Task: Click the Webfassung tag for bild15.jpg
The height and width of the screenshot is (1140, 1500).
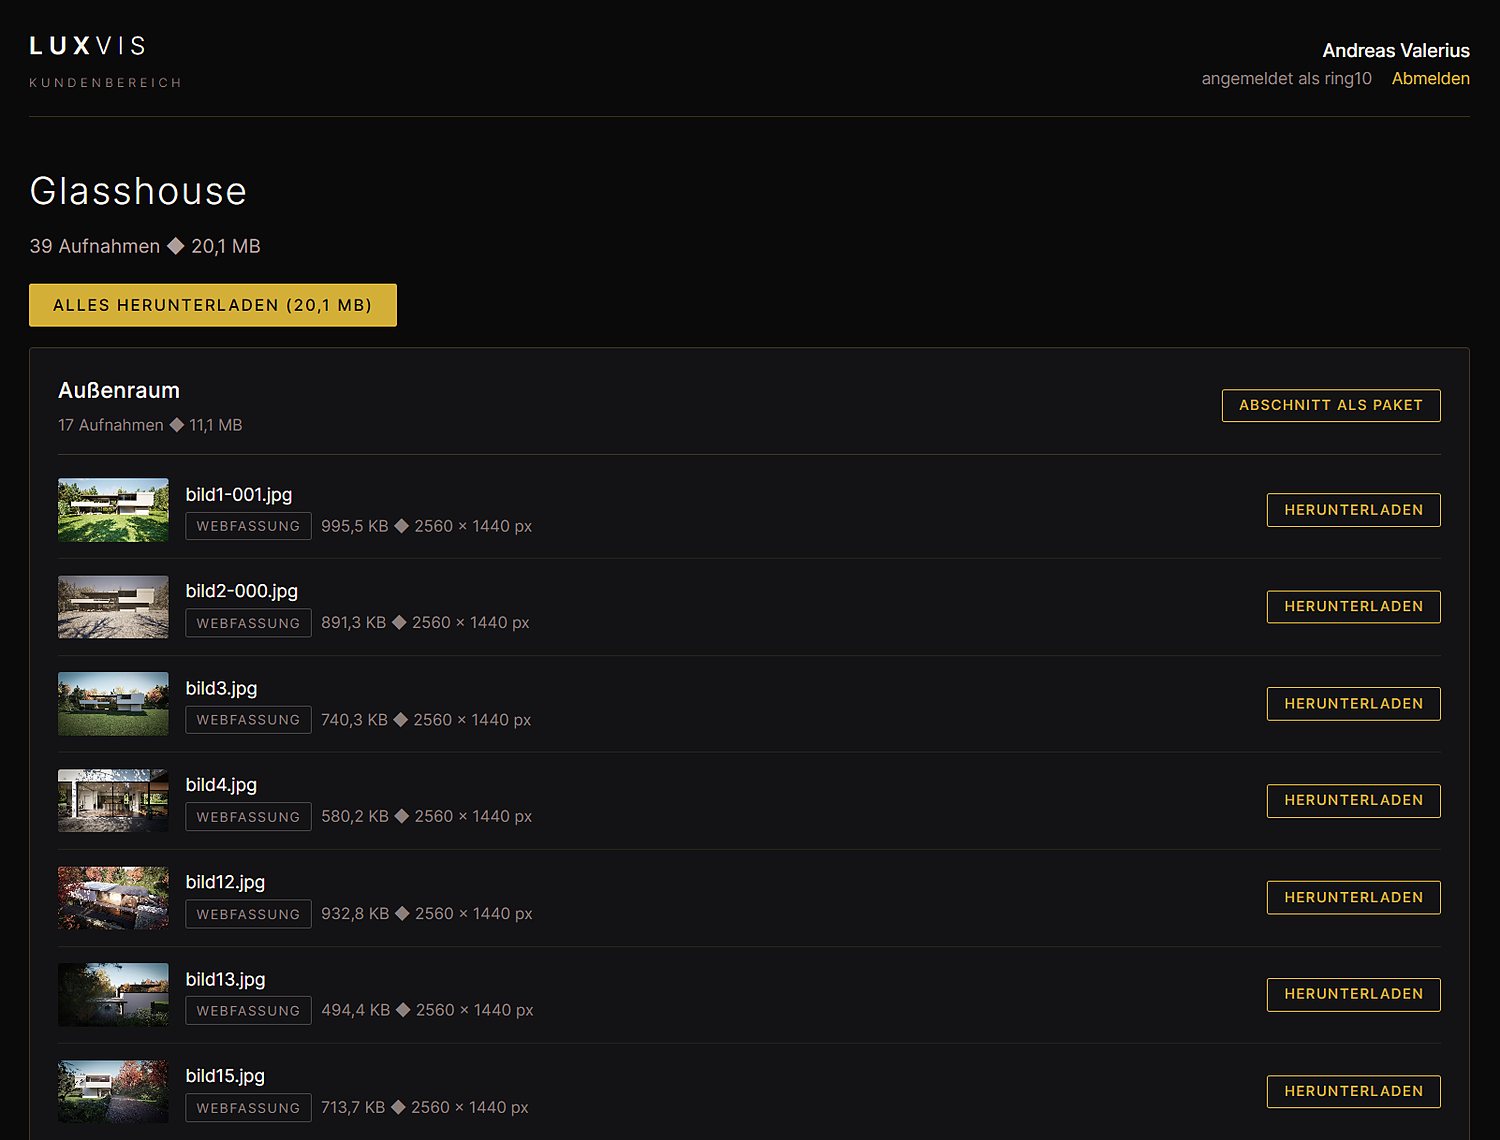Action: [x=248, y=1108]
